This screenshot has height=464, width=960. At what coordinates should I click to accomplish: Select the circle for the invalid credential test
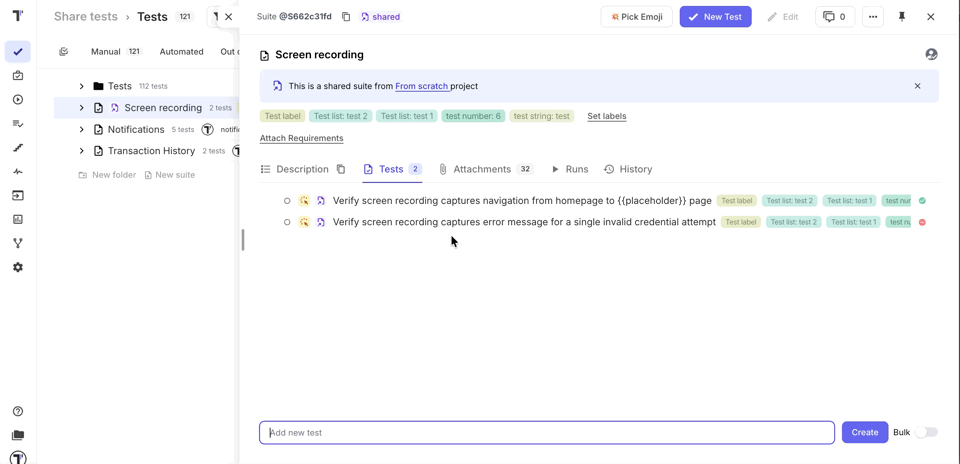pos(287,222)
